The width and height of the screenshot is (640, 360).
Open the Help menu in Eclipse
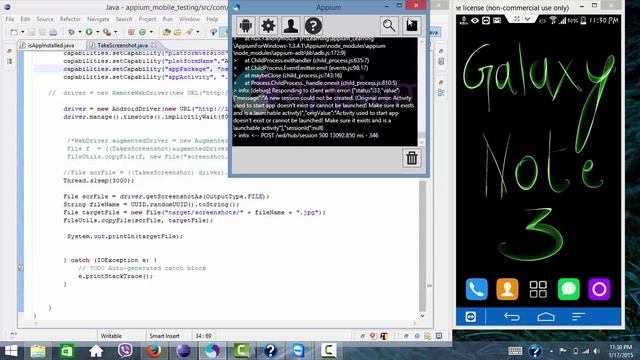(212, 19)
